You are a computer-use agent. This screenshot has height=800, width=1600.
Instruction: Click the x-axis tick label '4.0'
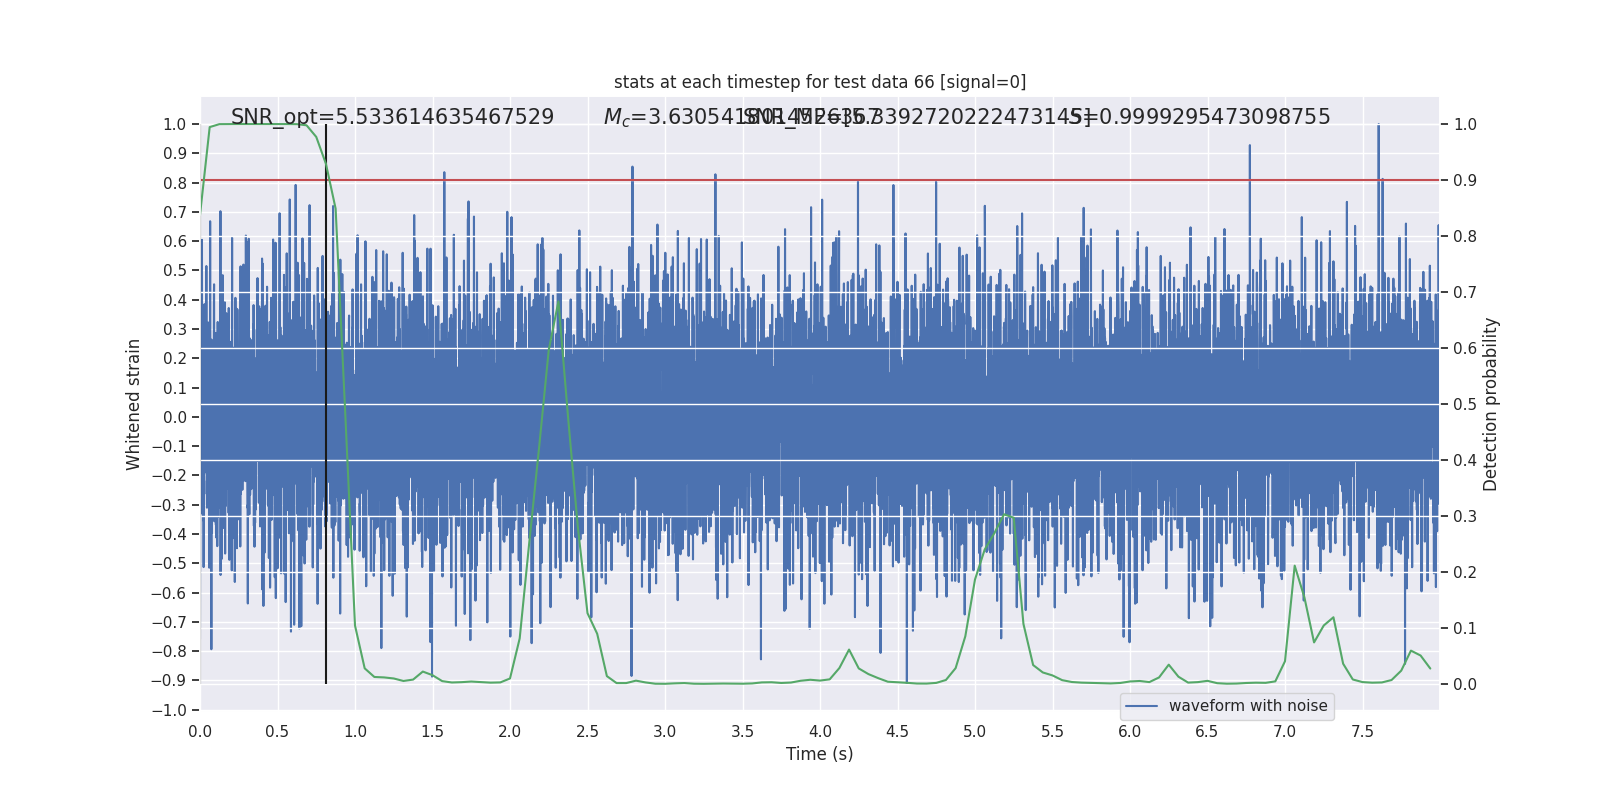point(820,732)
